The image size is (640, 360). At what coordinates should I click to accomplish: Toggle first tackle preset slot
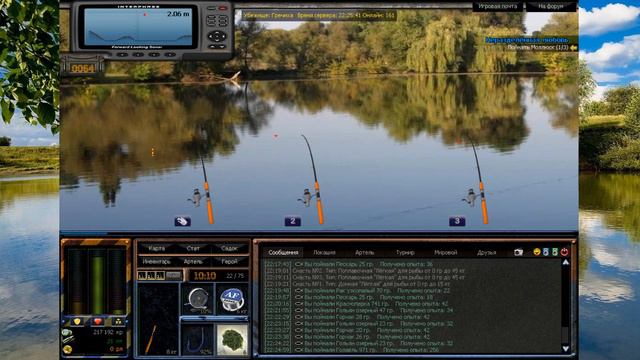coord(142,276)
